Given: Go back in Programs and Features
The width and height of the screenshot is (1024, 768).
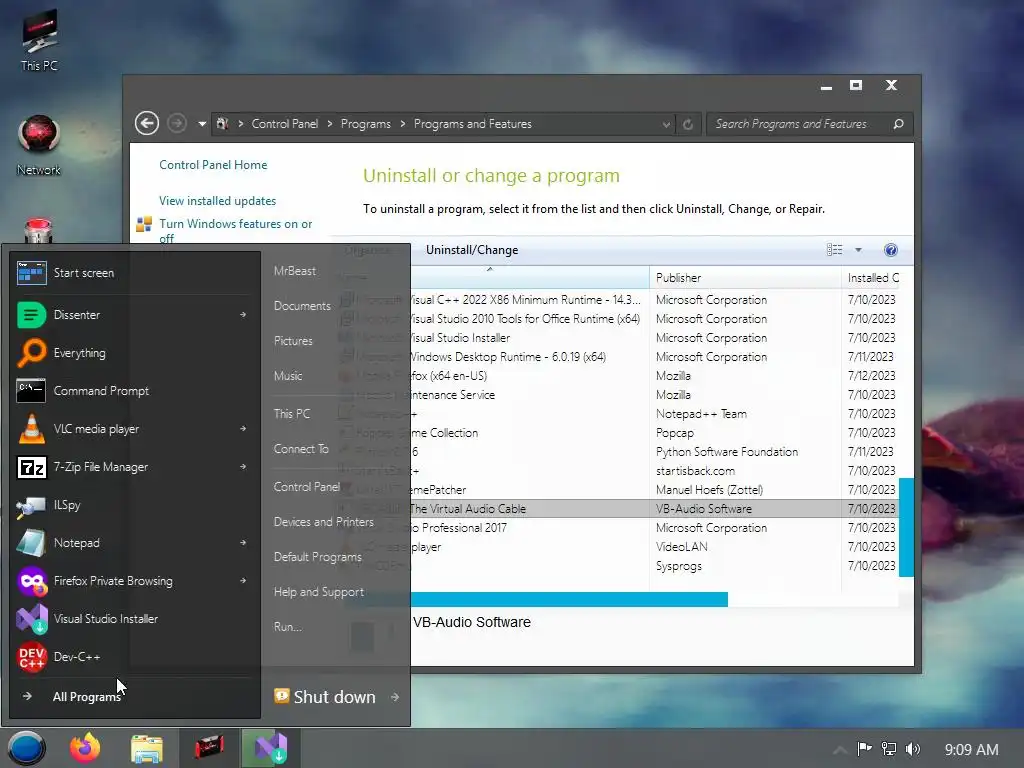Looking at the screenshot, I should pos(147,123).
